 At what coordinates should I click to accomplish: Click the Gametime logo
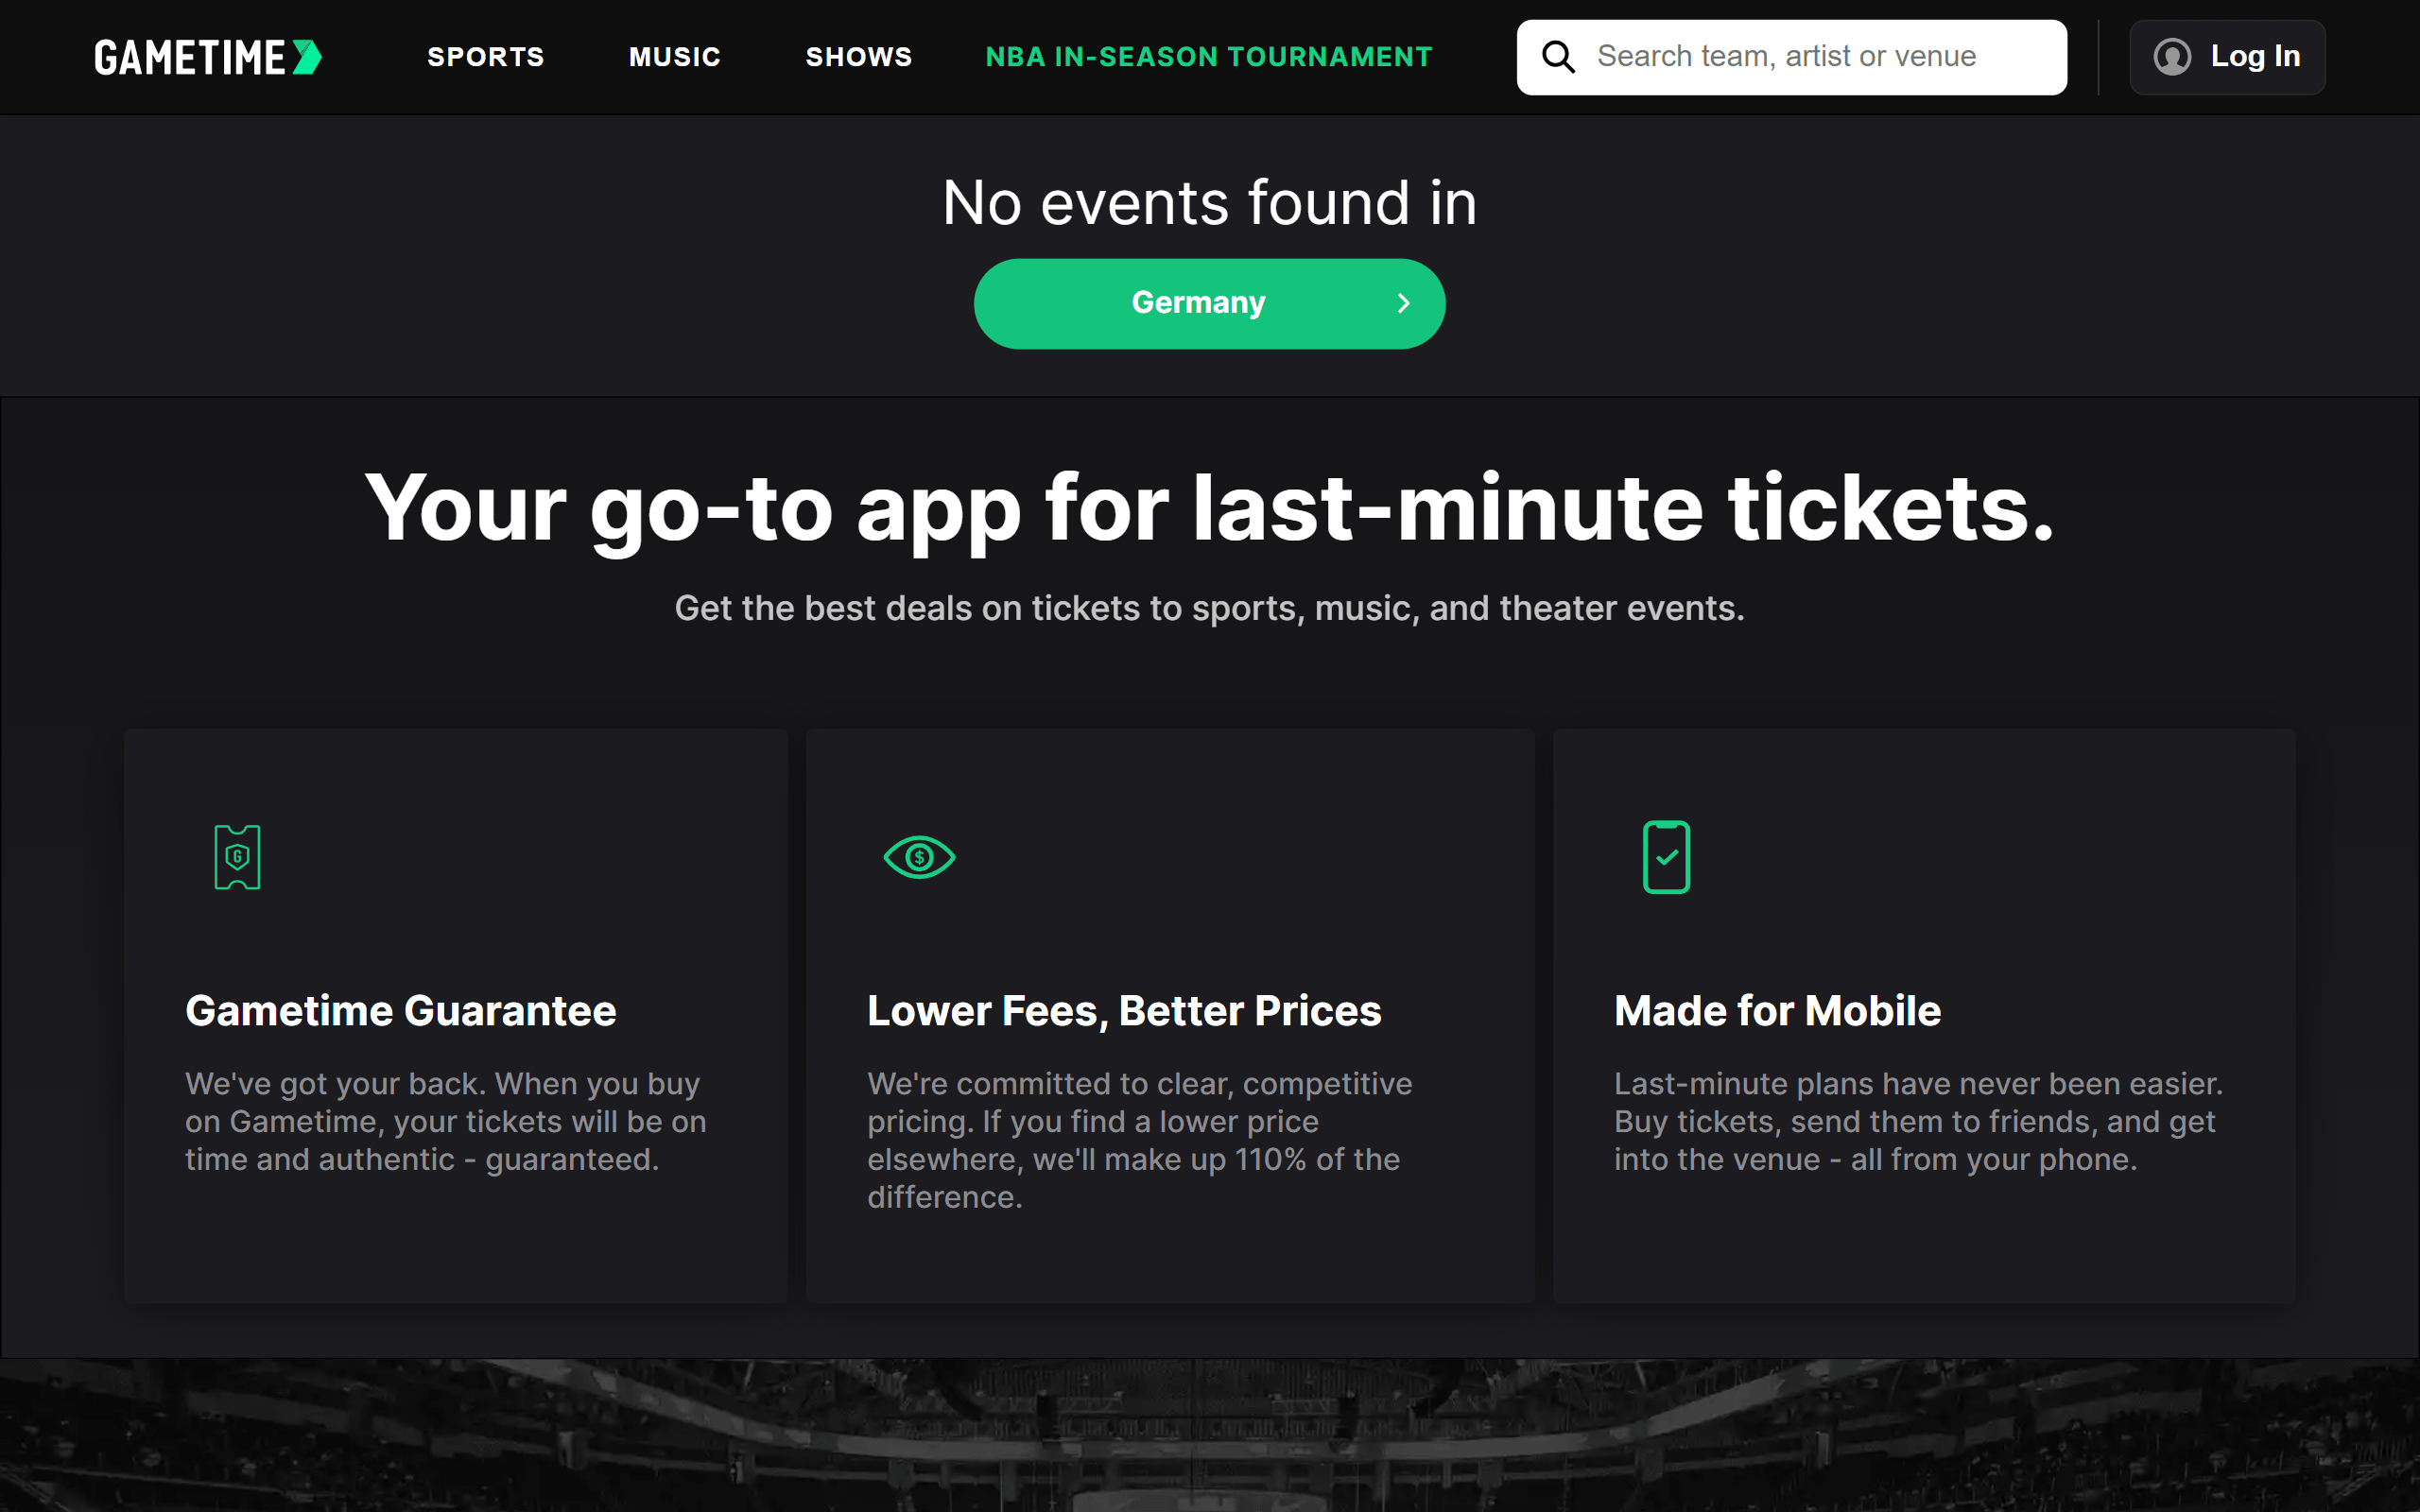click(x=208, y=57)
